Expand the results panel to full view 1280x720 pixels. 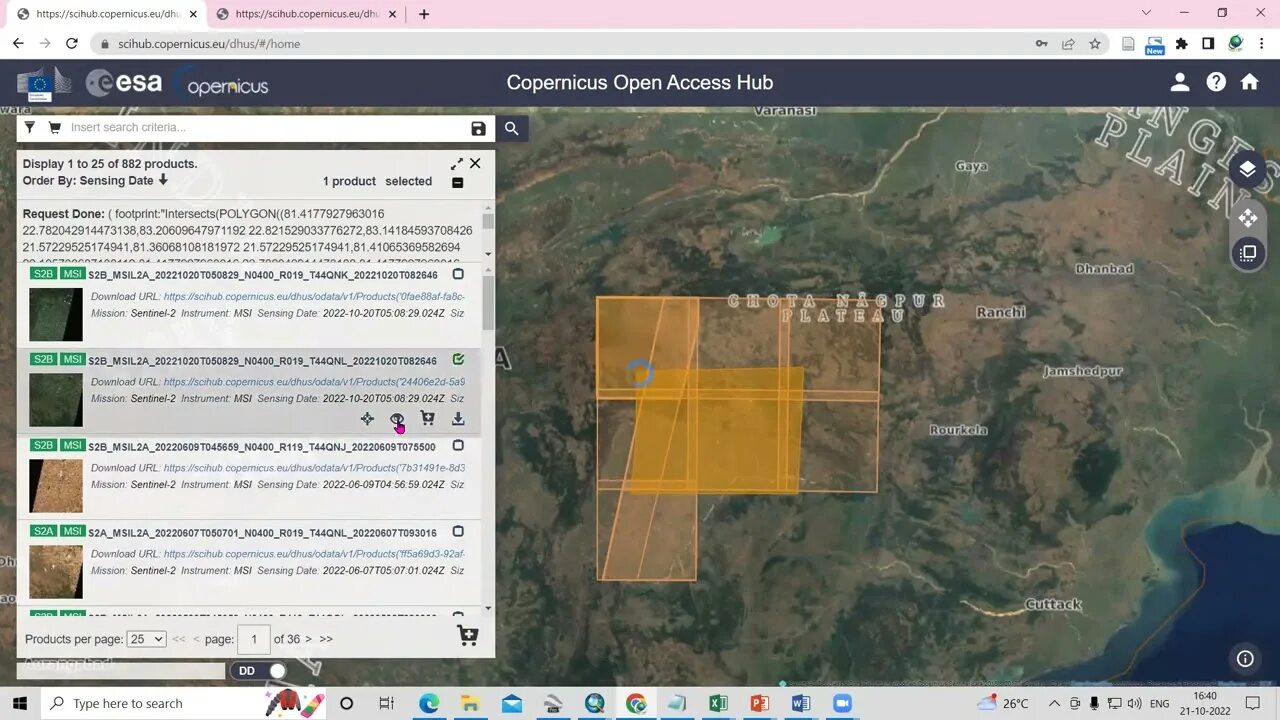457,164
